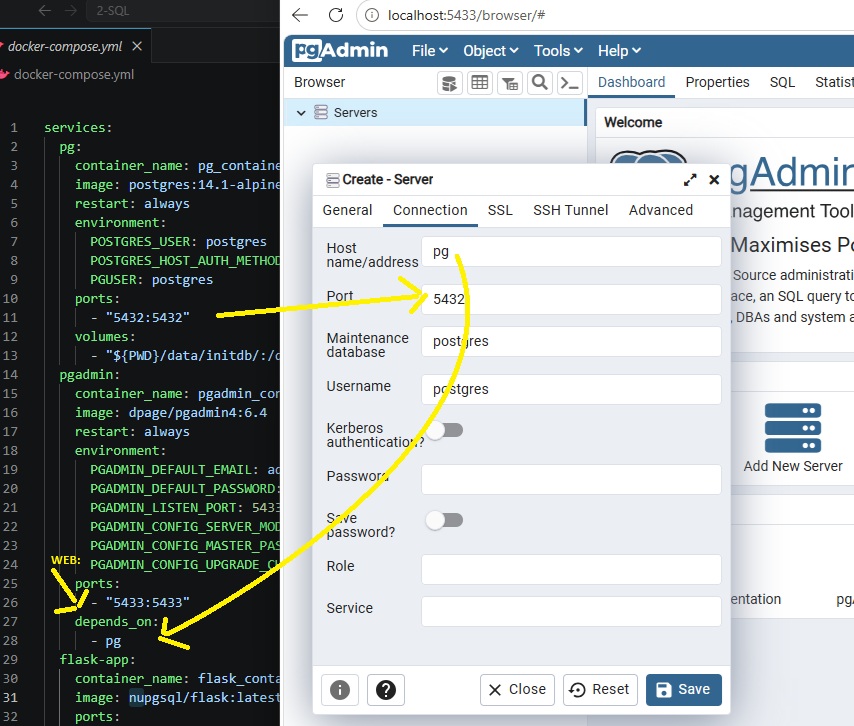
Task: Click the 2-SQL search box in editor
Action: tap(182, 10)
